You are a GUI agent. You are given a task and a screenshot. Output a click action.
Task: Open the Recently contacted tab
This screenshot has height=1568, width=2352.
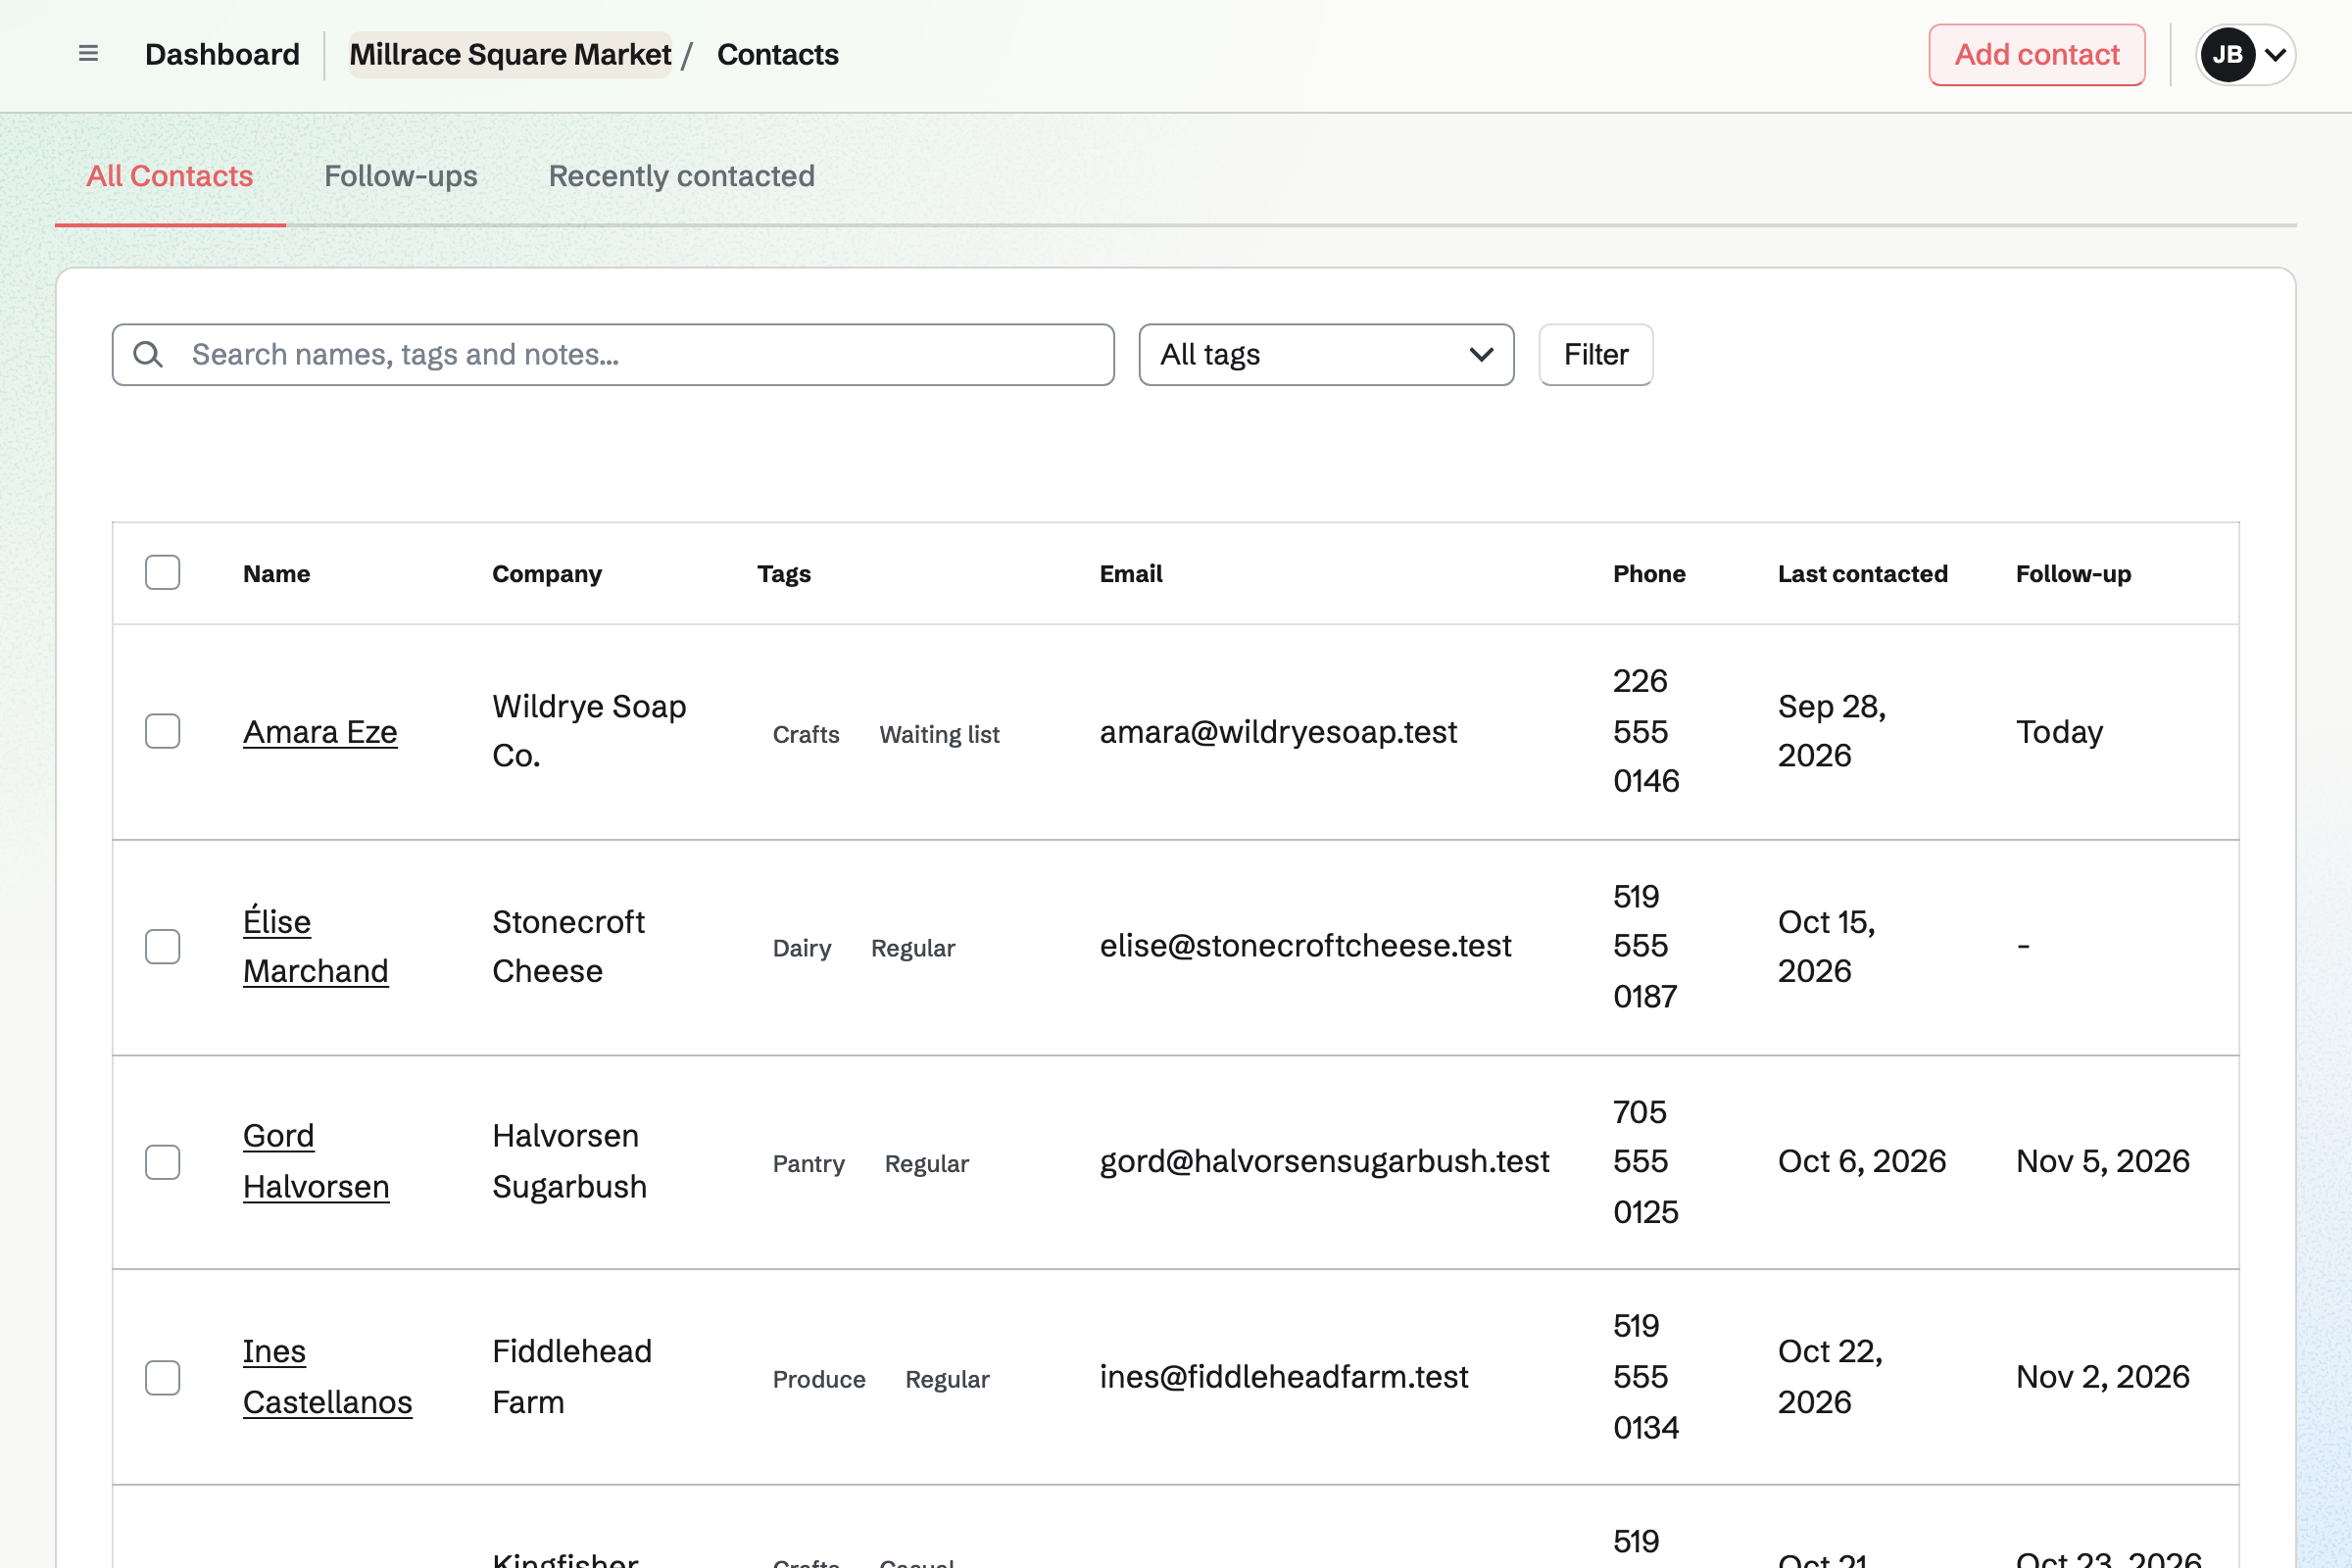682,176
